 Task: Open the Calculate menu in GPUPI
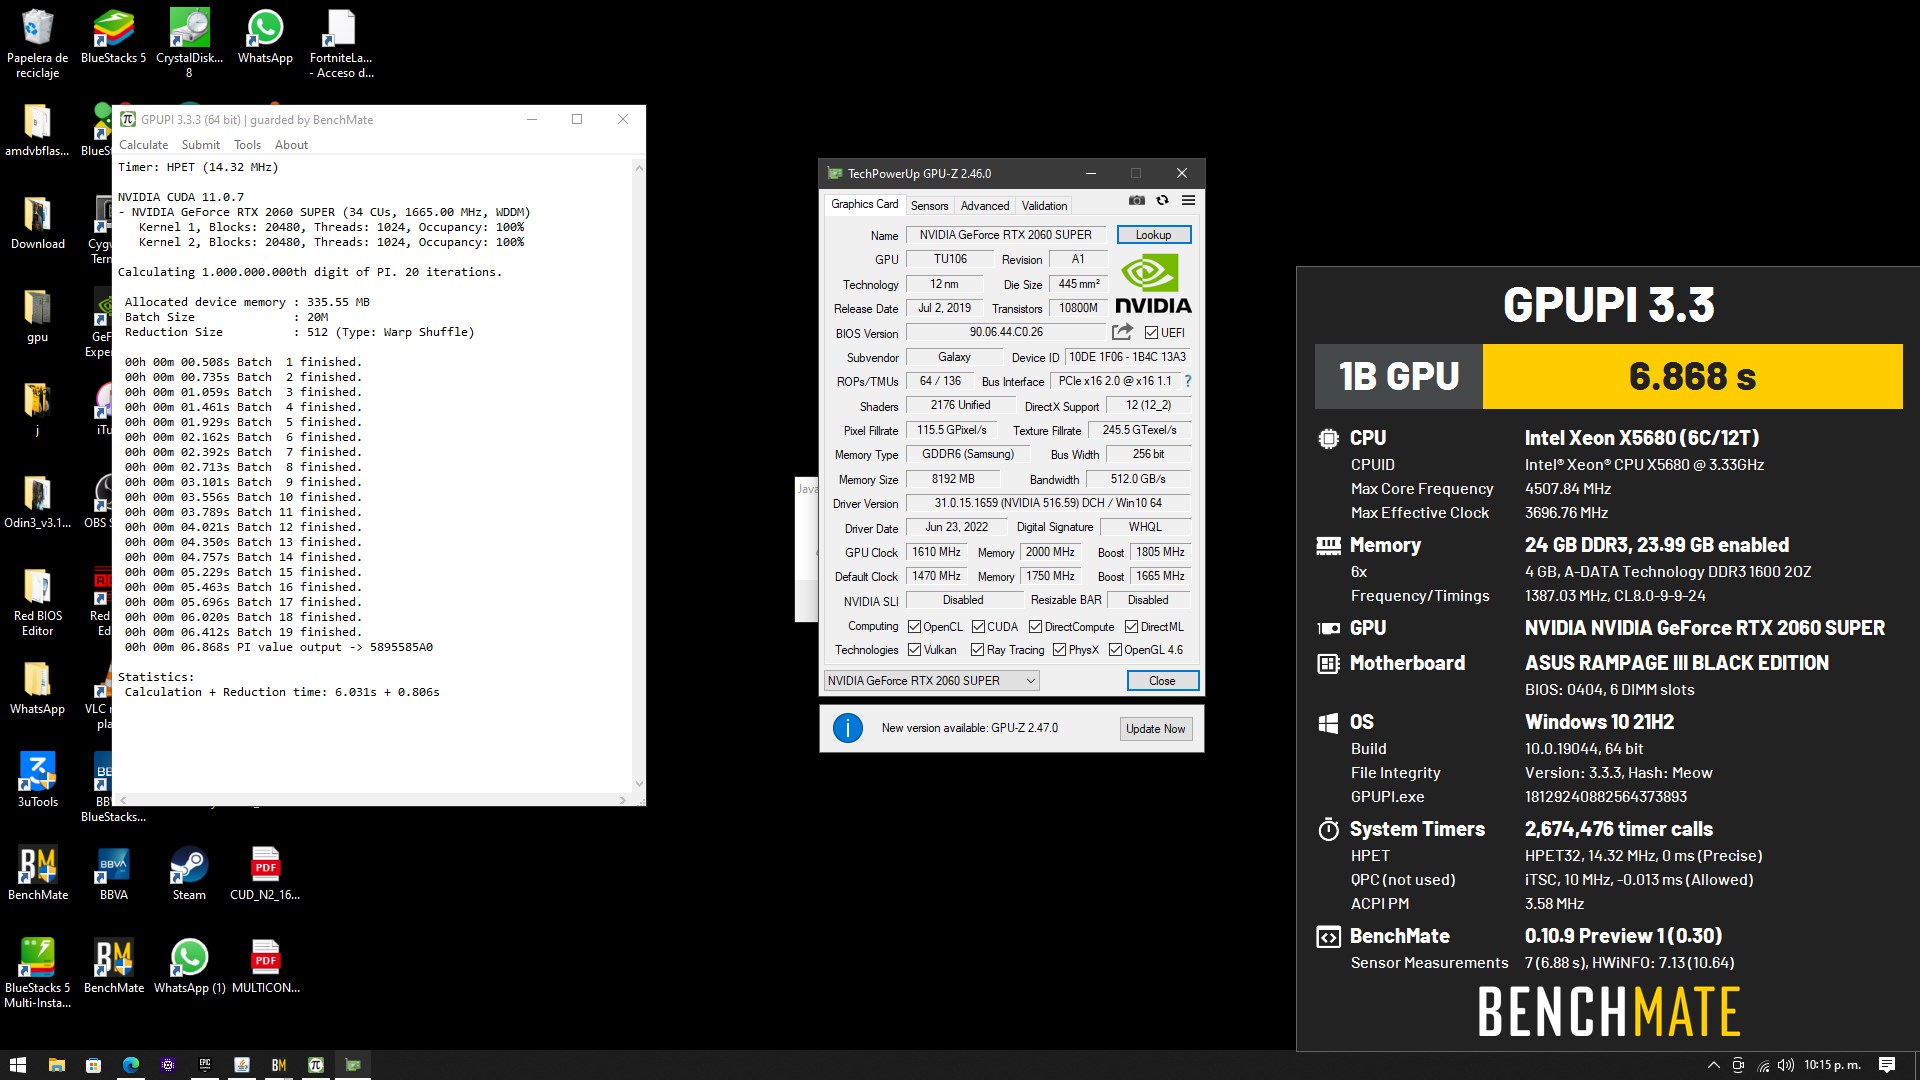click(144, 145)
